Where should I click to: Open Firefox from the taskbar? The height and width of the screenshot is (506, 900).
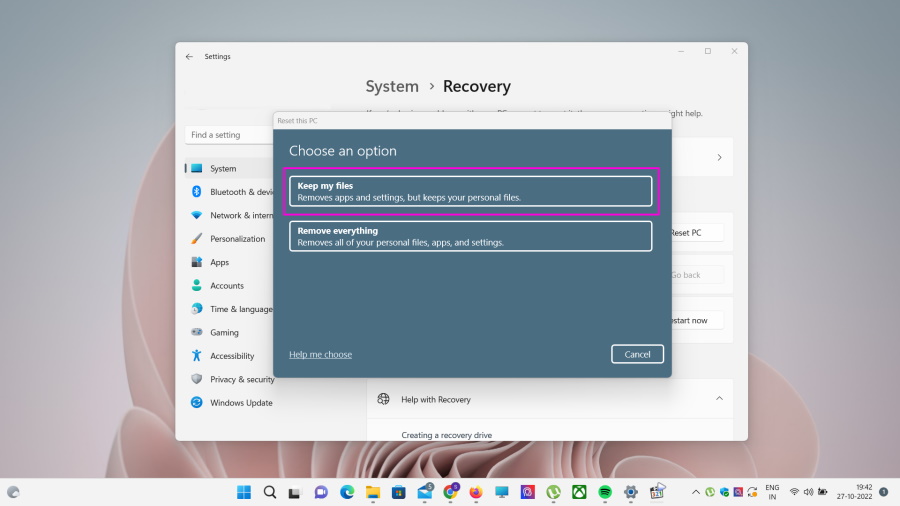click(x=475, y=492)
